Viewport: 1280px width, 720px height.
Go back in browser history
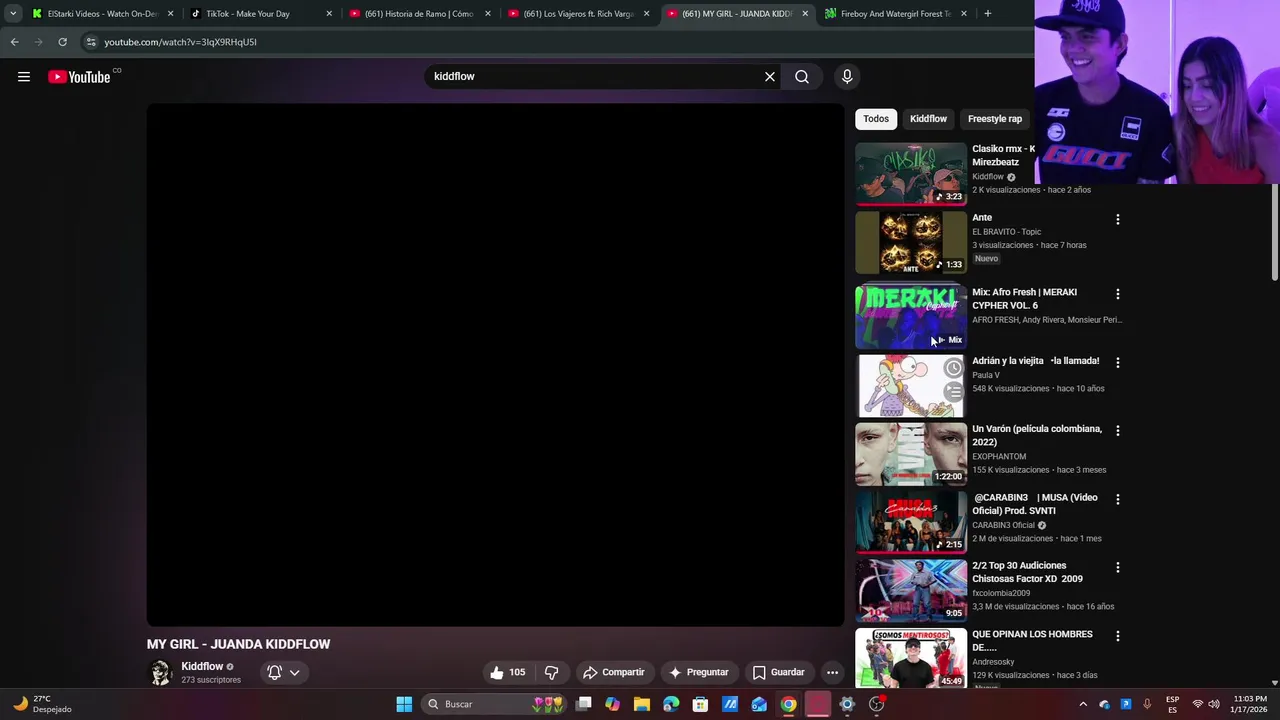[x=14, y=42]
